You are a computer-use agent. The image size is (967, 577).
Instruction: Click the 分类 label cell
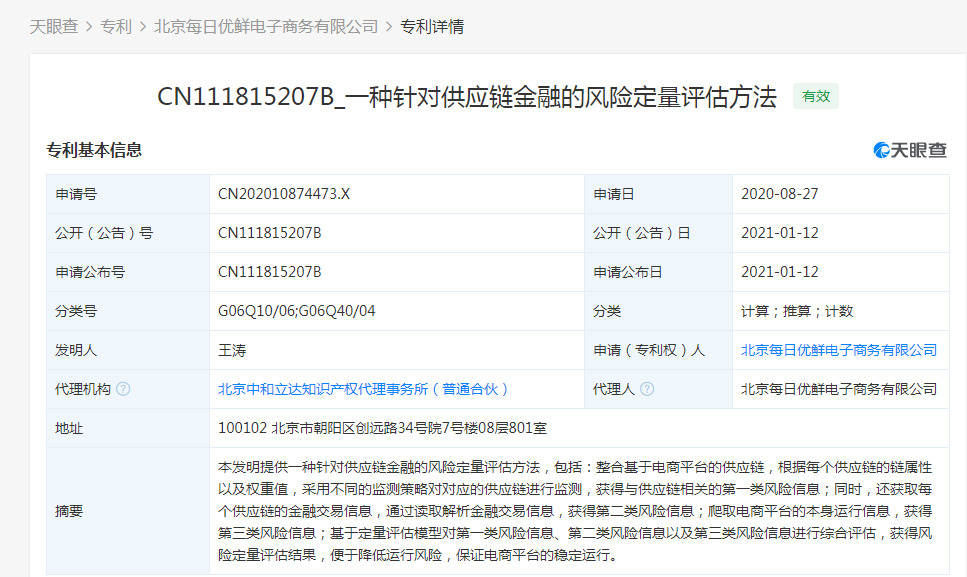tap(659, 311)
